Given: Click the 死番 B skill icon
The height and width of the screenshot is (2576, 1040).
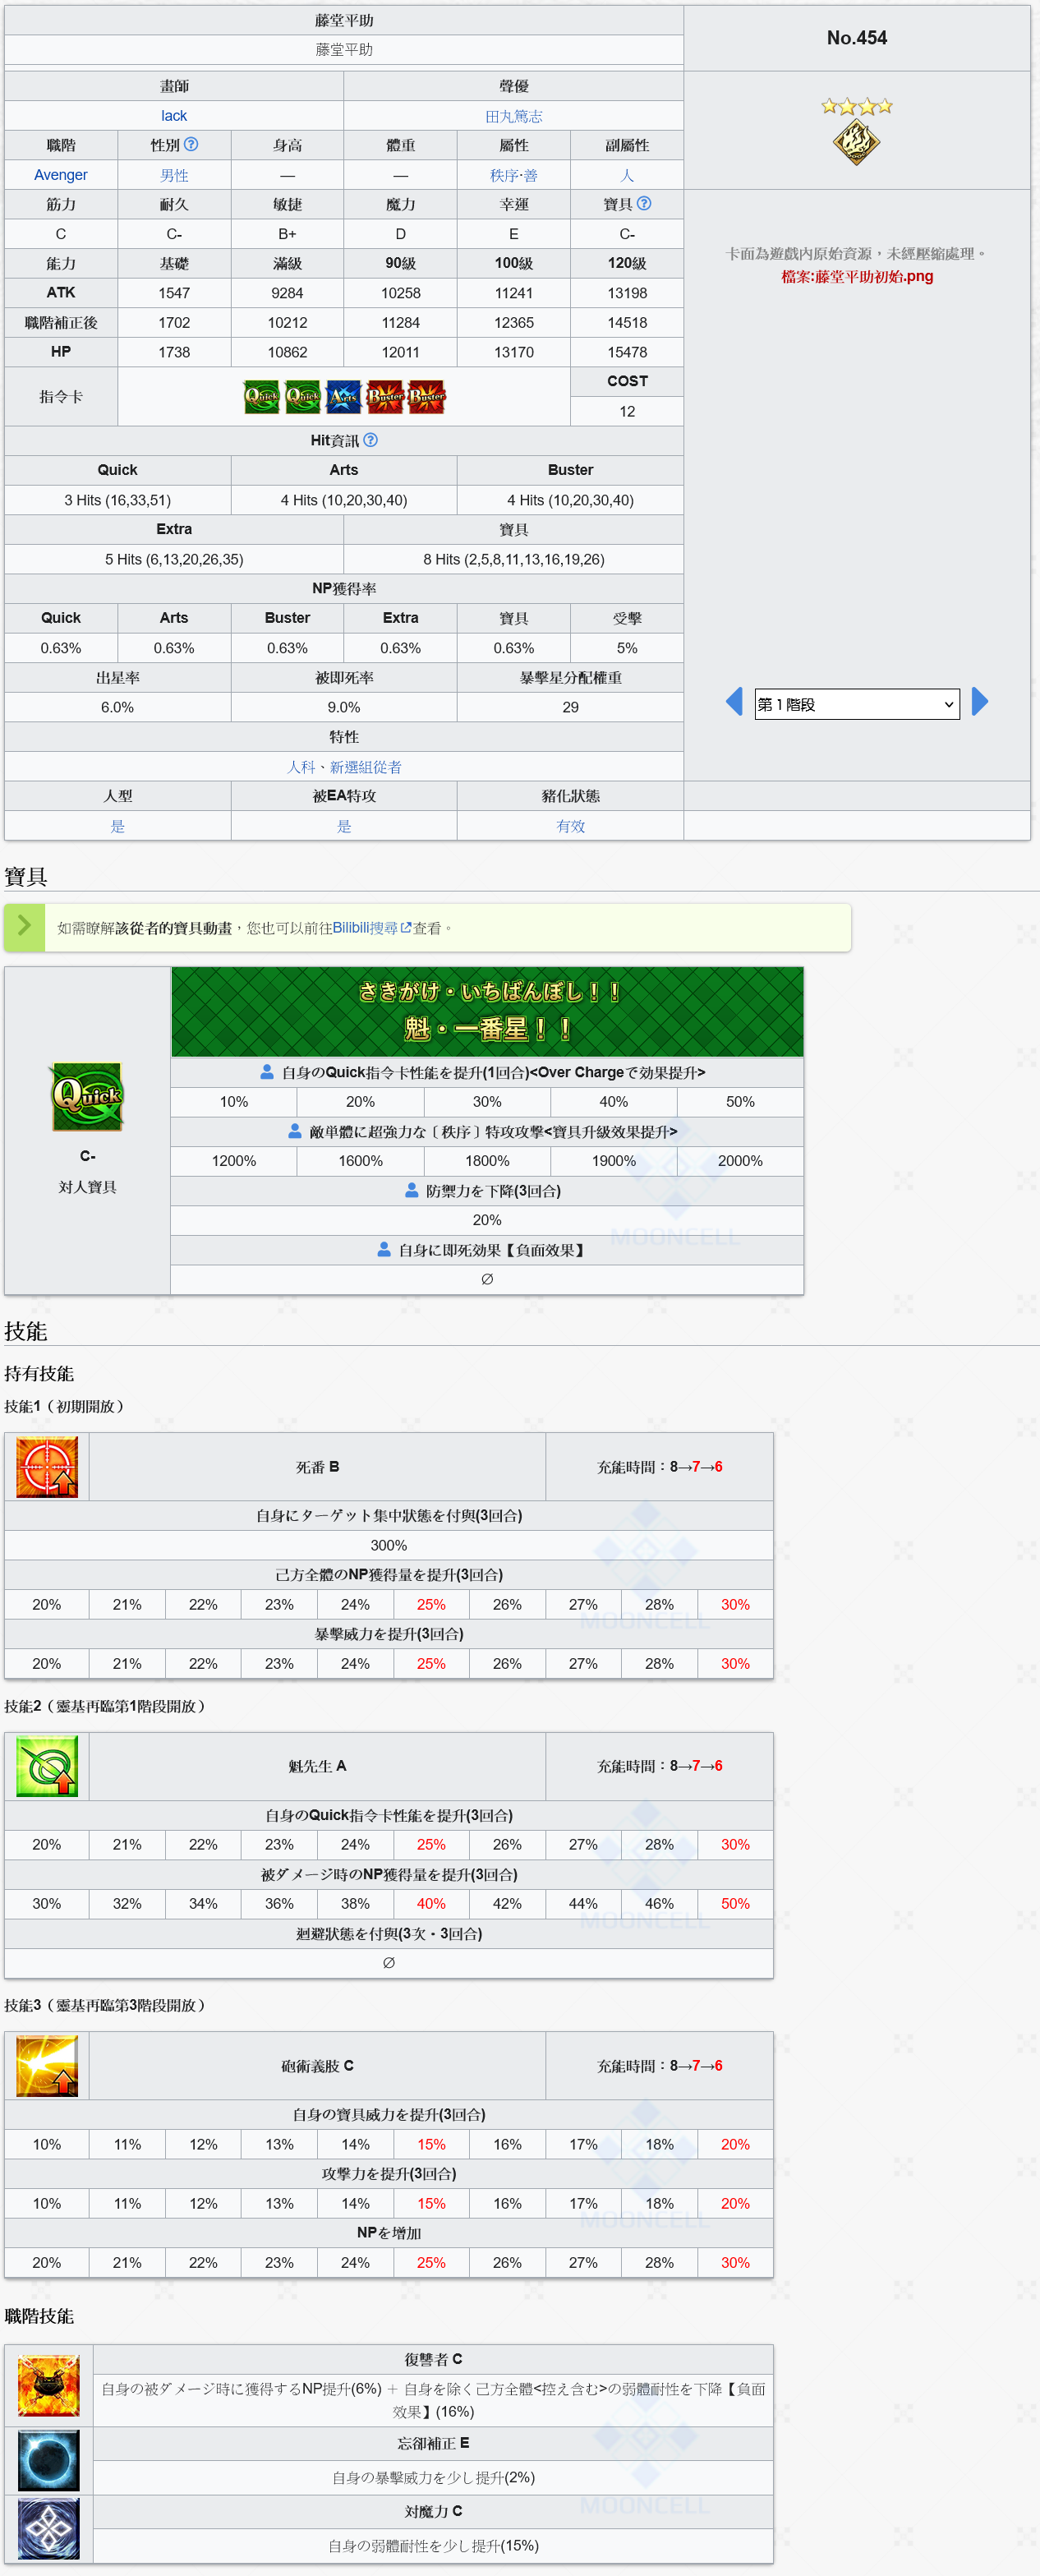Looking at the screenshot, I should pos(47,1467).
